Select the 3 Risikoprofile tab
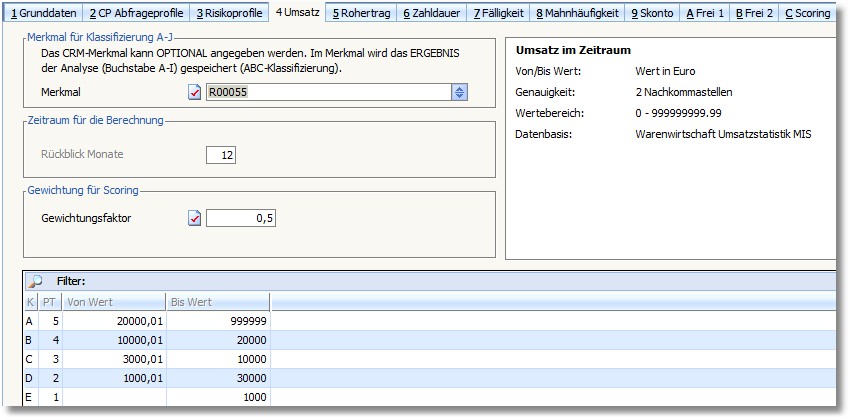The image size is (850, 420). [x=229, y=13]
